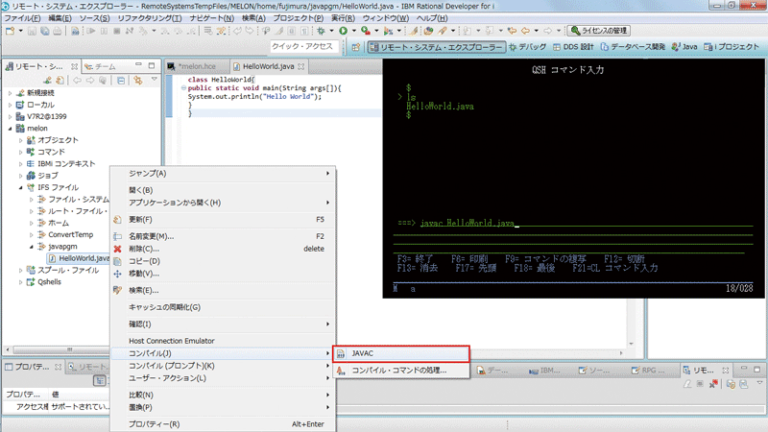Viewport: 768px width, 432px height.
Task: Click the 移動(V) move icon entry
Action: 144,273
